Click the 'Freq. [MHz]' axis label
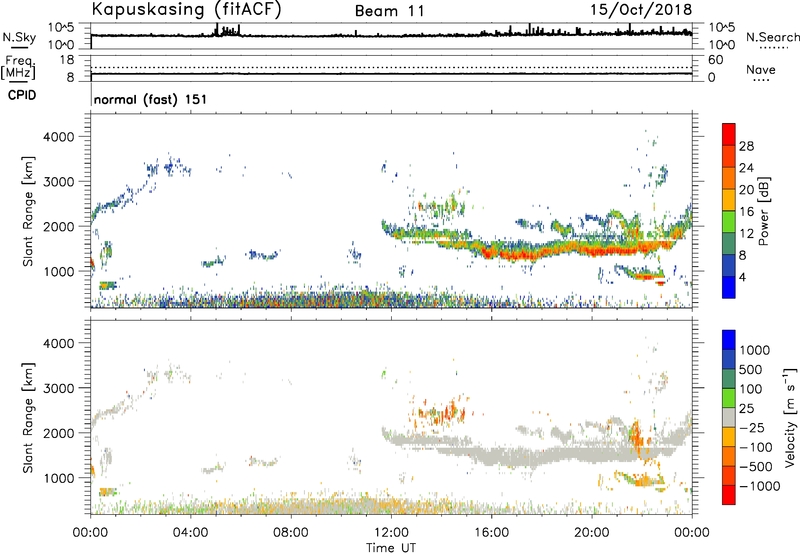 pyautogui.click(x=19, y=68)
